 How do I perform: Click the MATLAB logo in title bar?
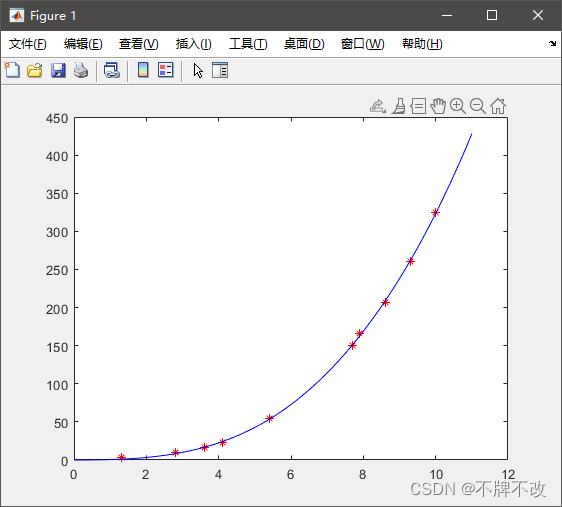click(x=16, y=15)
